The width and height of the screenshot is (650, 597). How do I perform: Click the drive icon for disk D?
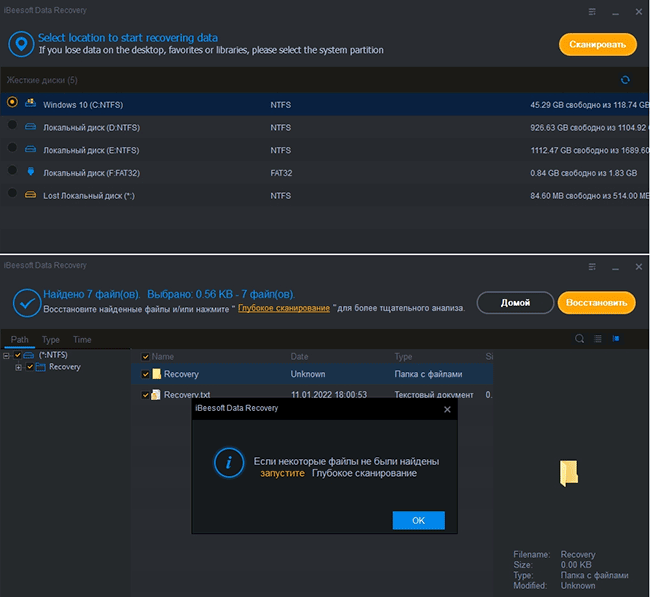(x=30, y=126)
